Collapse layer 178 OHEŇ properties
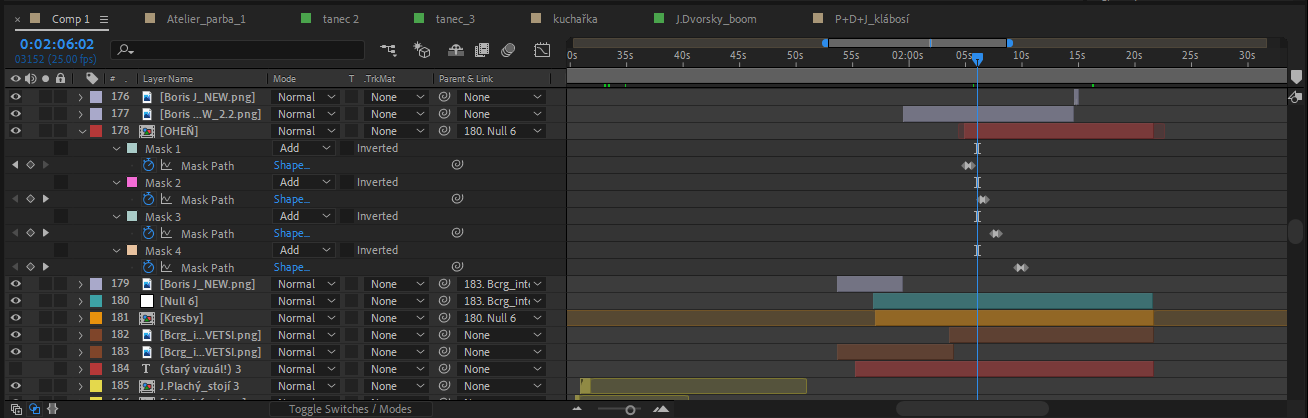Screen dimensions: 1308x418 pyautogui.click(x=82, y=131)
